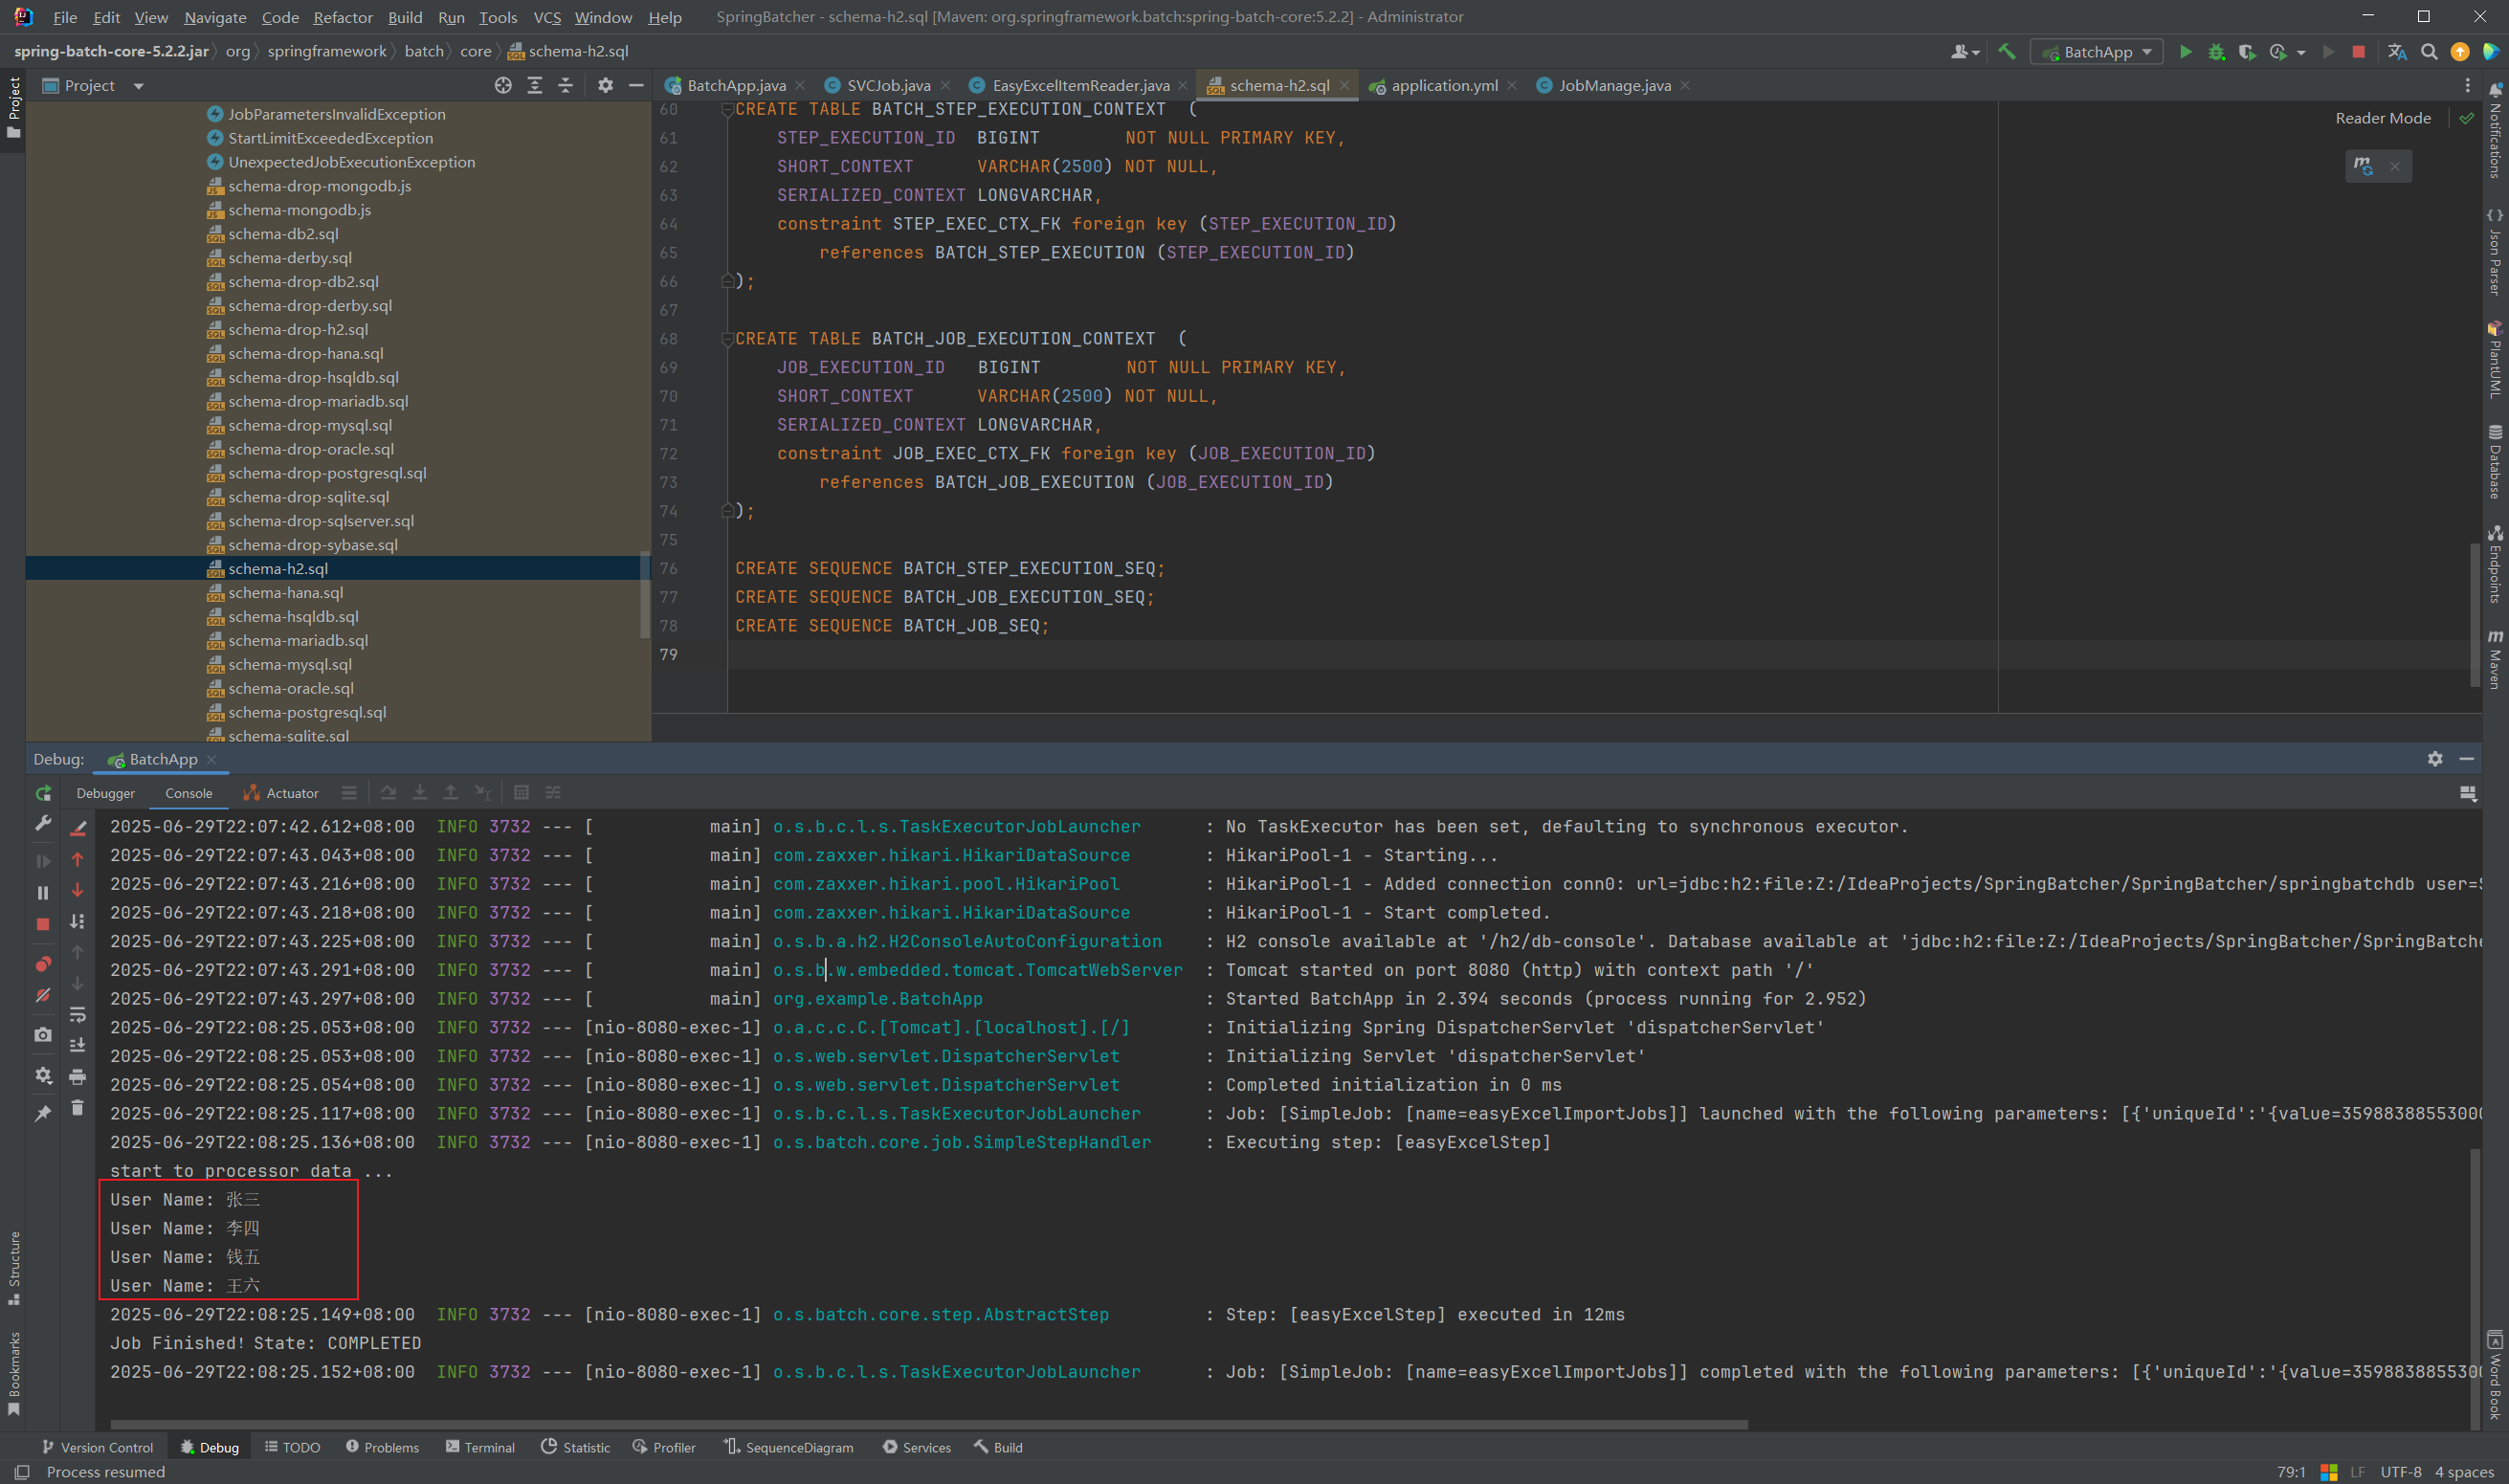Switch to the Debugger tab
This screenshot has width=2509, height=1484.
coord(106,793)
